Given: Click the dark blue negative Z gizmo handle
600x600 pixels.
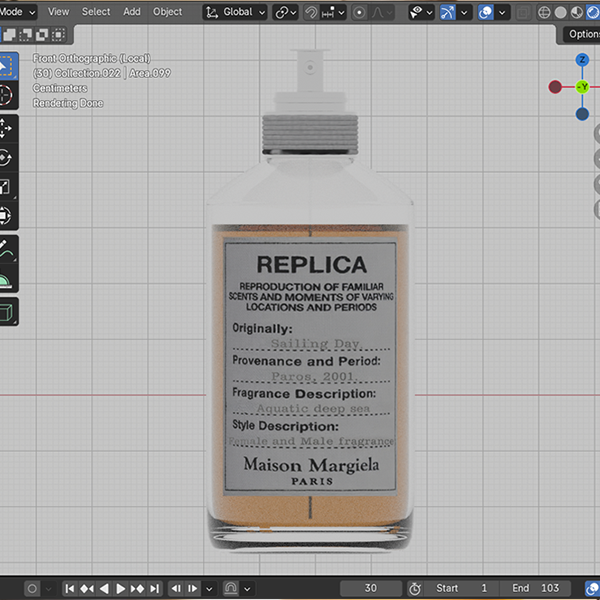Looking at the screenshot, I should point(582,114).
